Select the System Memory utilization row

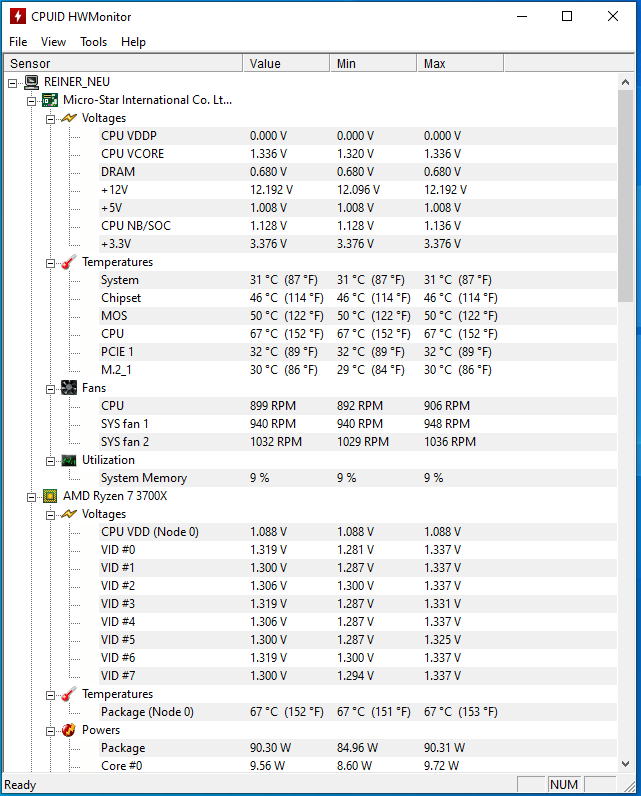tap(358, 478)
